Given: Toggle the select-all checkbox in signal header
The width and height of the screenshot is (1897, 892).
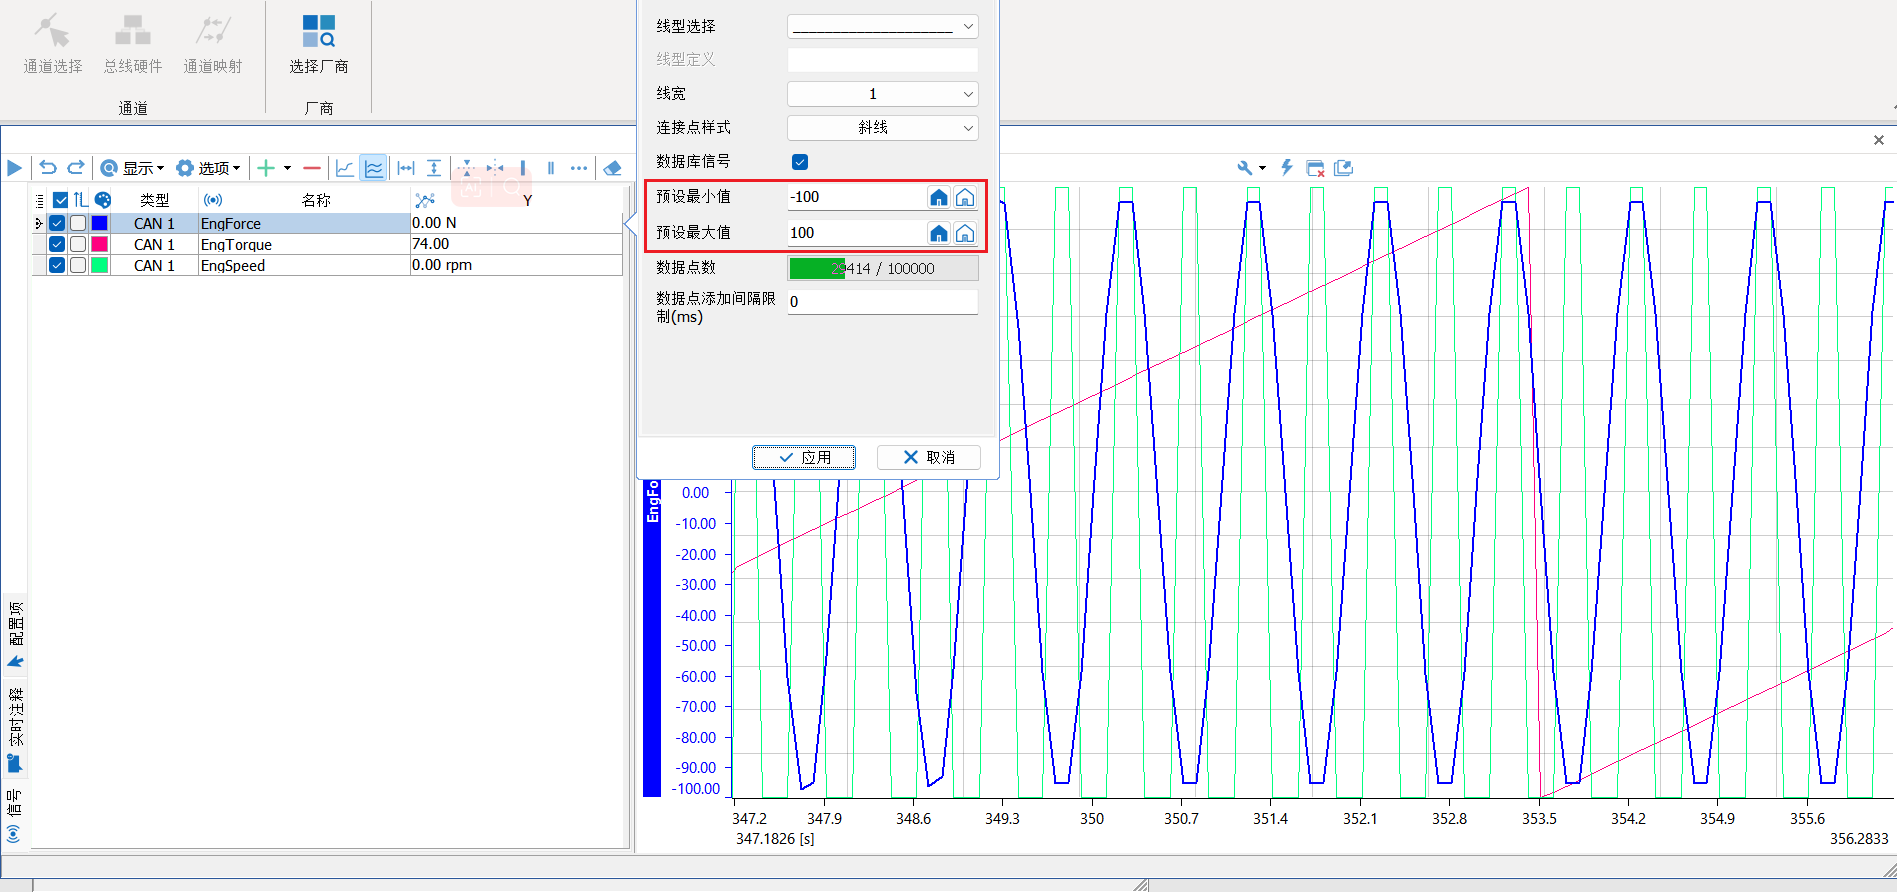Looking at the screenshot, I should pyautogui.click(x=61, y=200).
